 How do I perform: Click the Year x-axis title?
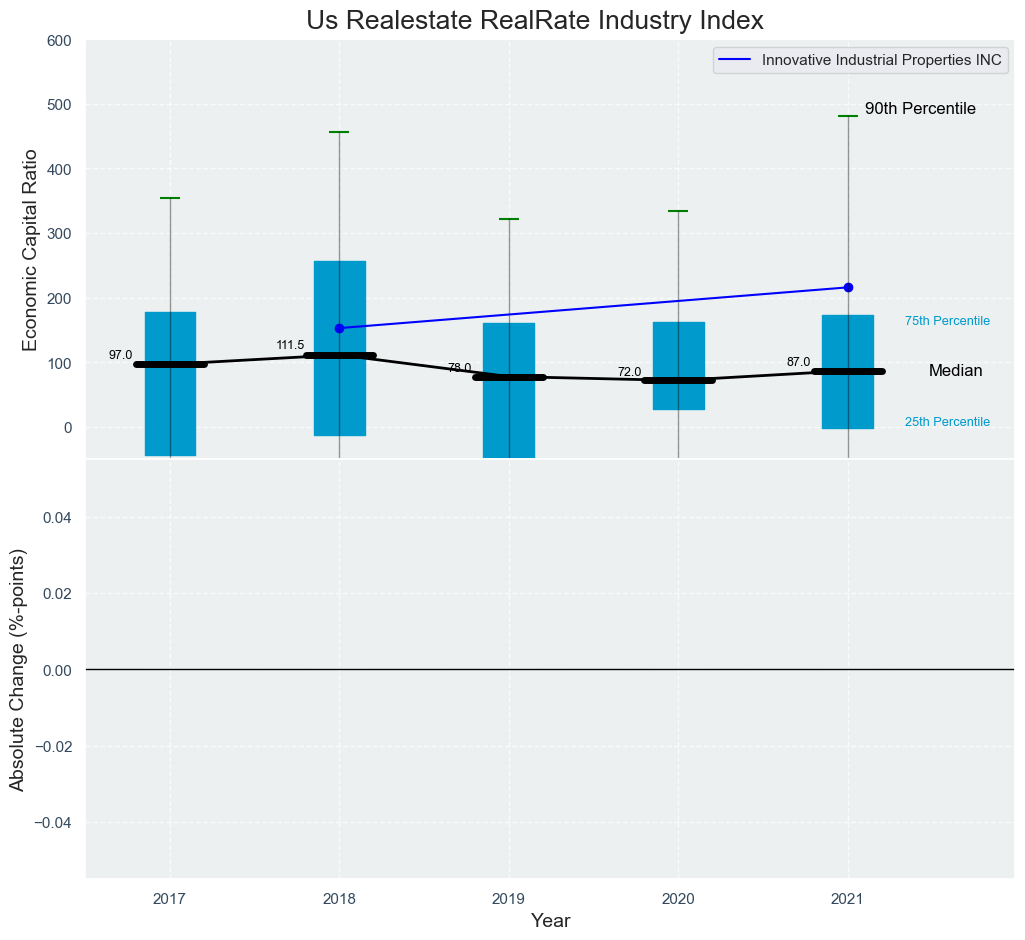point(550,920)
